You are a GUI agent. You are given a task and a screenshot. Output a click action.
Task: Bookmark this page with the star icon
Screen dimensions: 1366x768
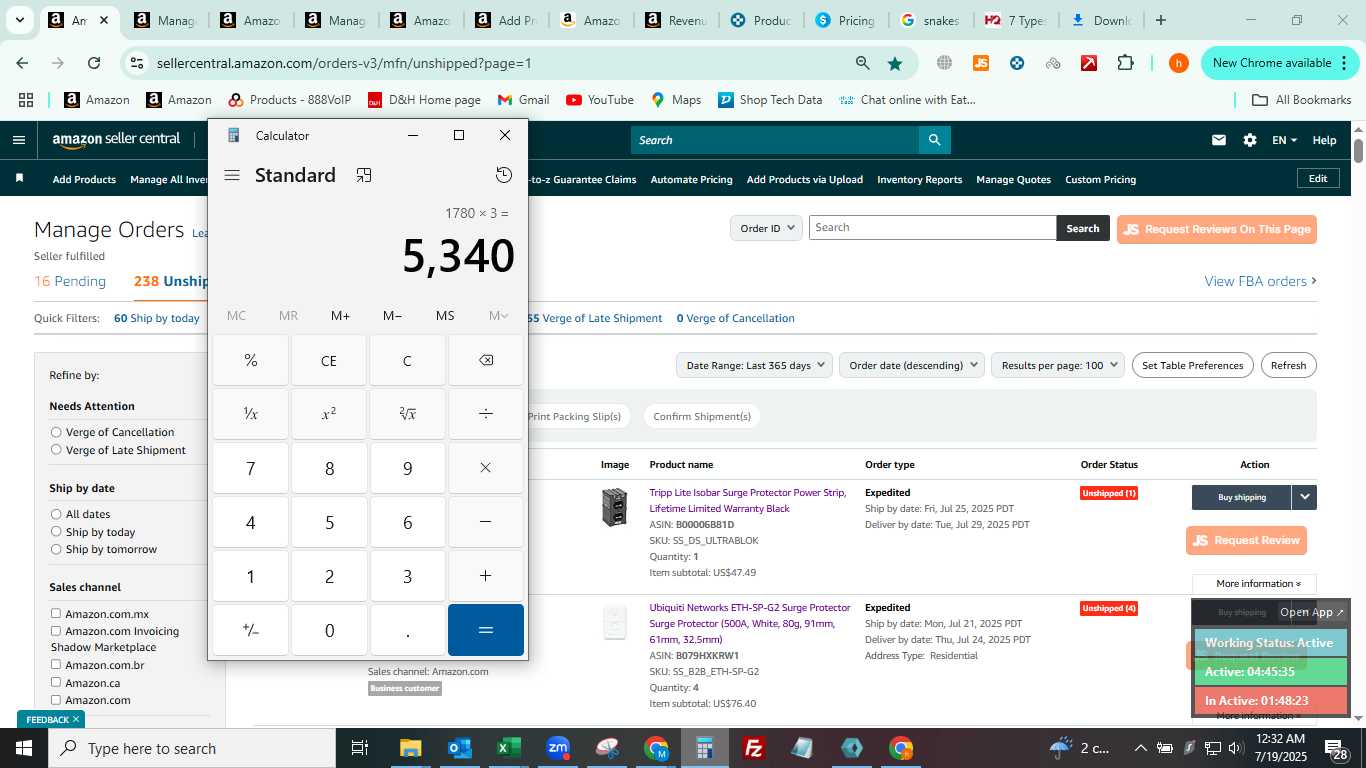tap(895, 63)
